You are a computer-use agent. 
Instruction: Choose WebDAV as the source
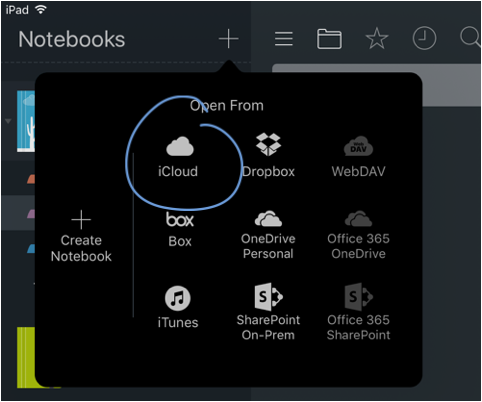pos(358,157)
